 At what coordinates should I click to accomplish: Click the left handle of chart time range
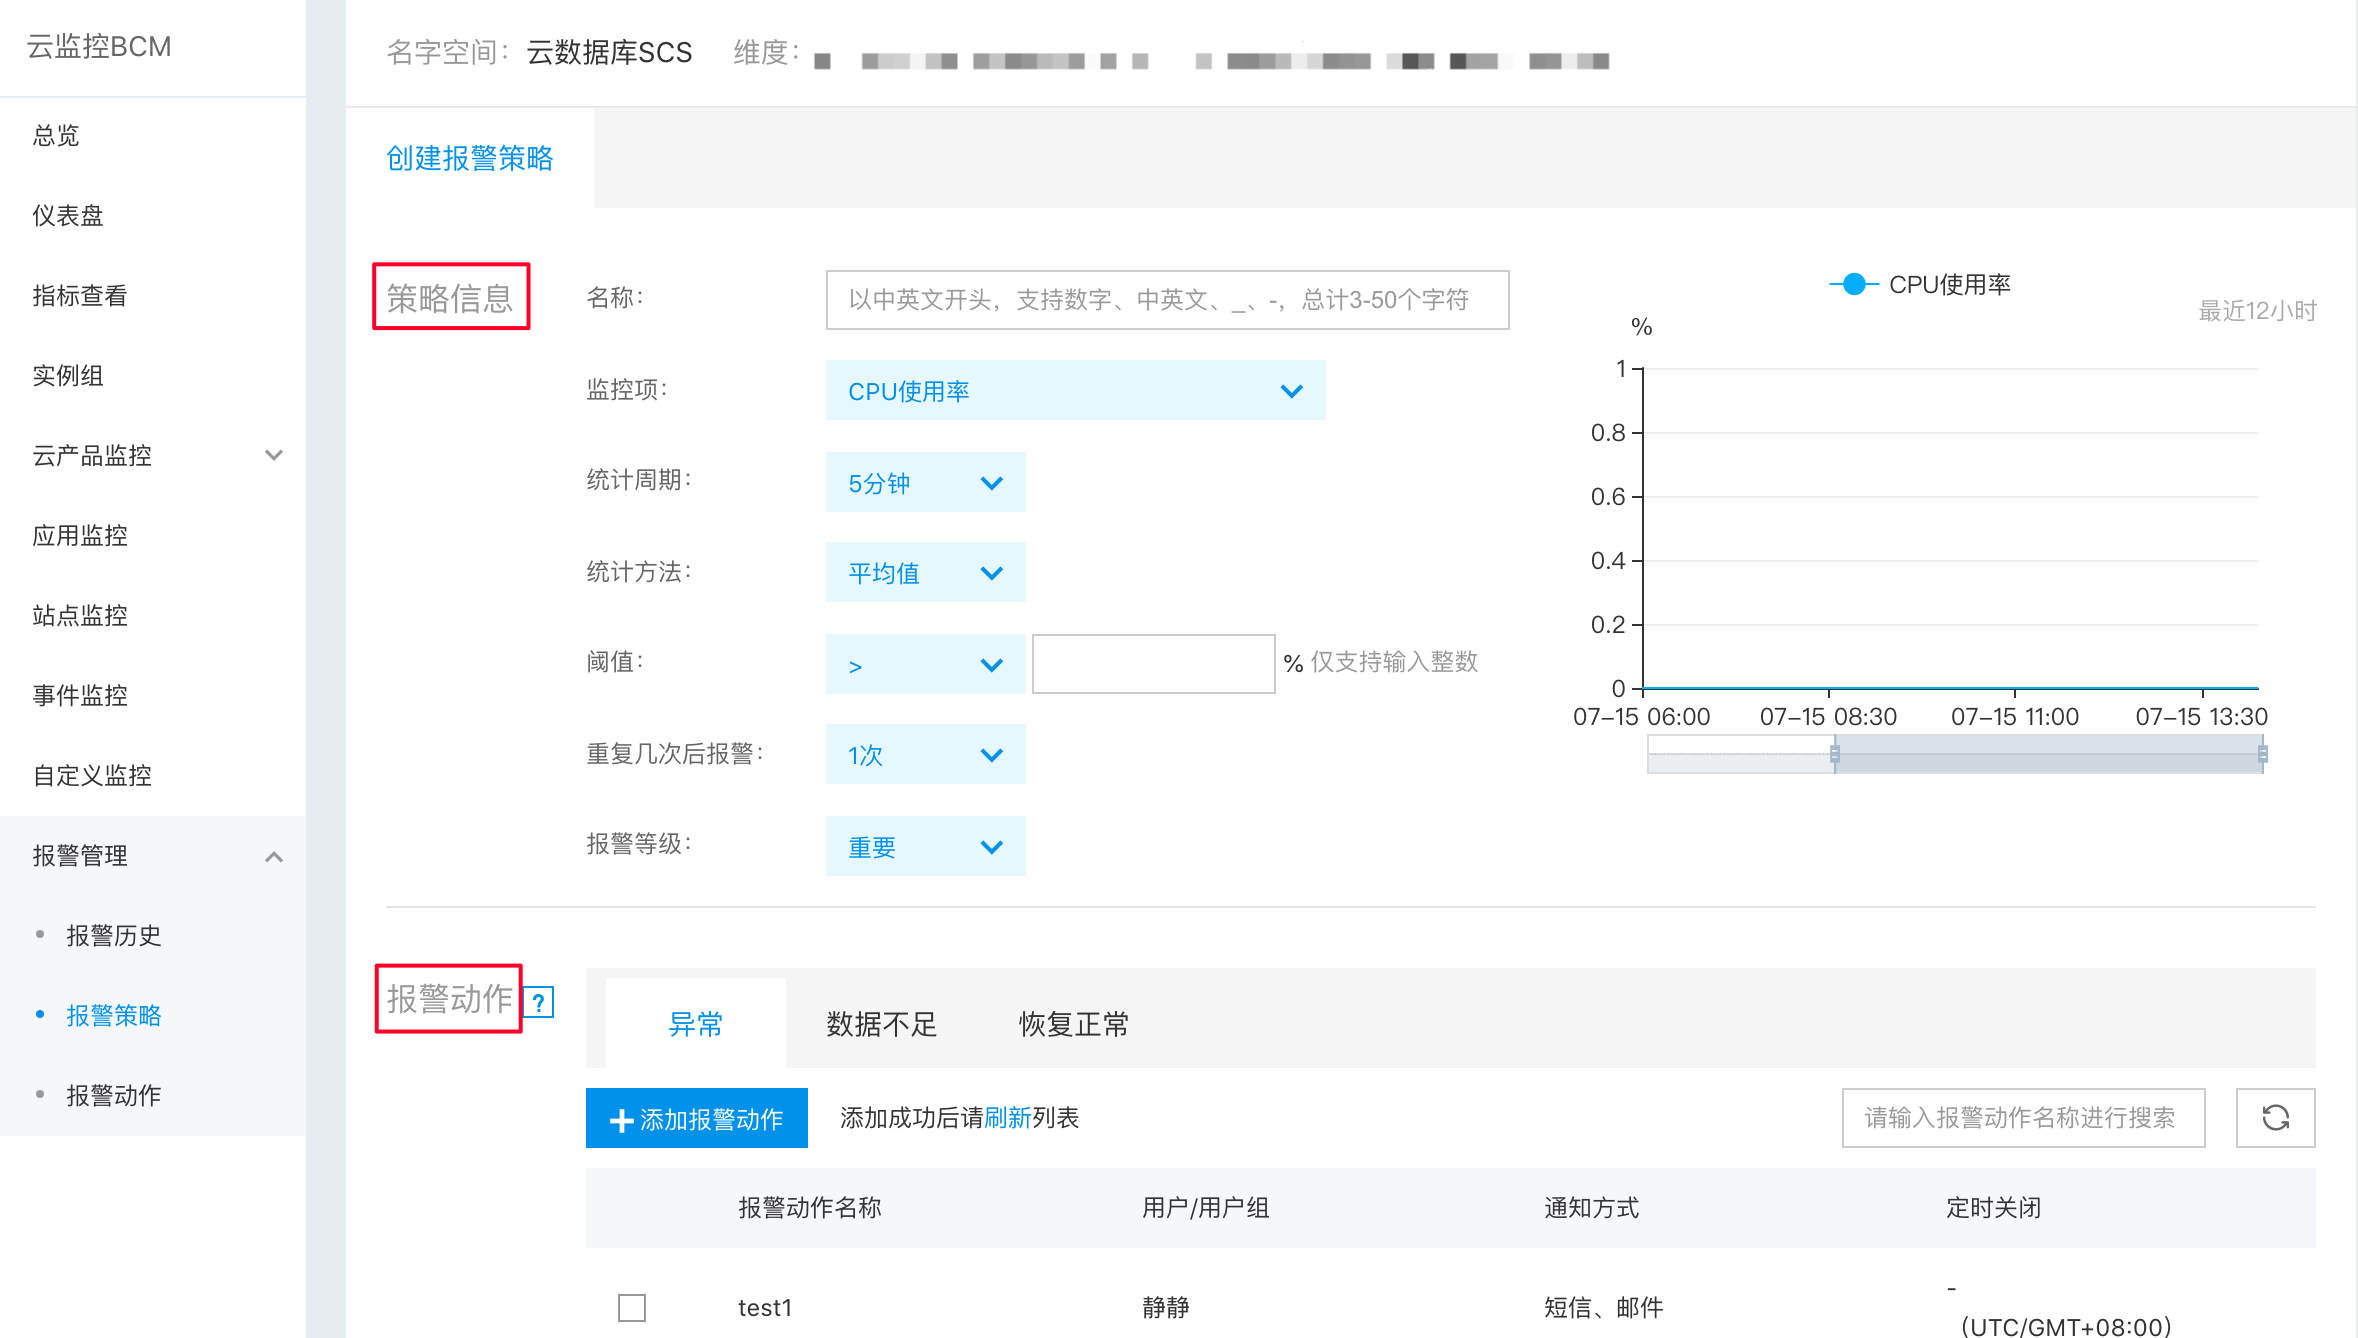pyautogui.click(x=1835, y=753)
